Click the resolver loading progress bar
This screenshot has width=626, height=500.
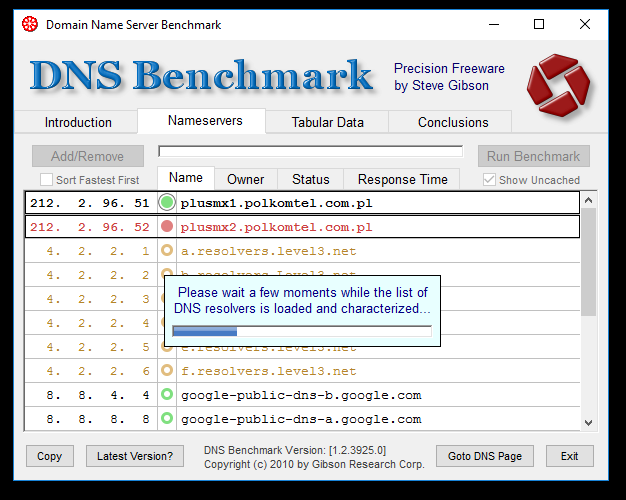(302, 331)
